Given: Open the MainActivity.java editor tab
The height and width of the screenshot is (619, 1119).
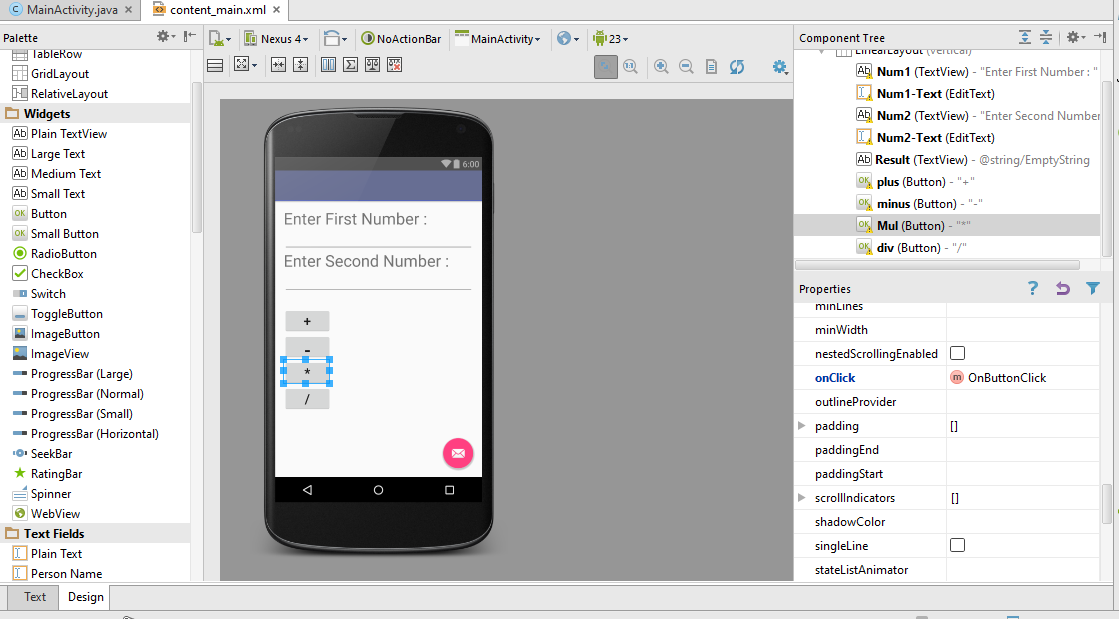Looking at the screenshot, I should coord(64,10).
